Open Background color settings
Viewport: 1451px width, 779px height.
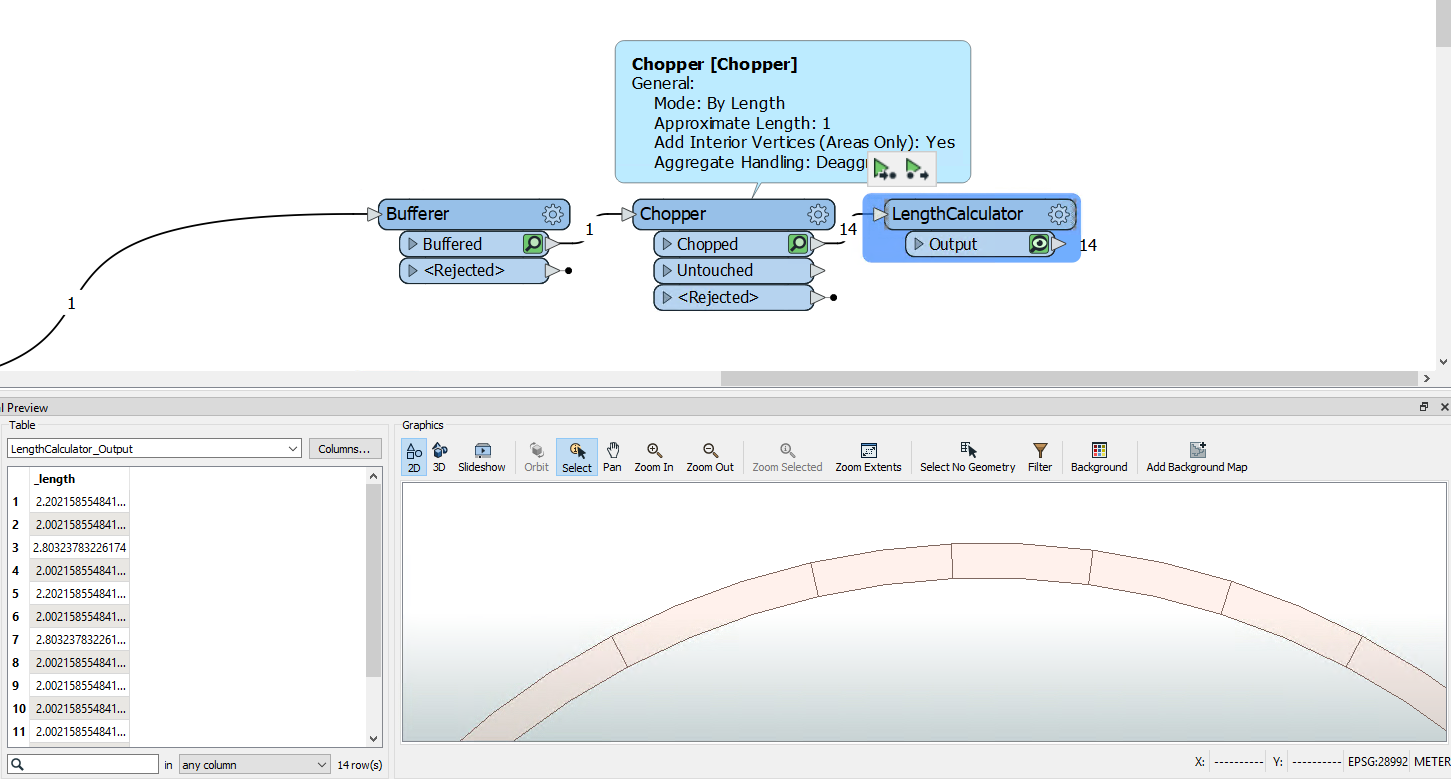(x=1099, y=457)
